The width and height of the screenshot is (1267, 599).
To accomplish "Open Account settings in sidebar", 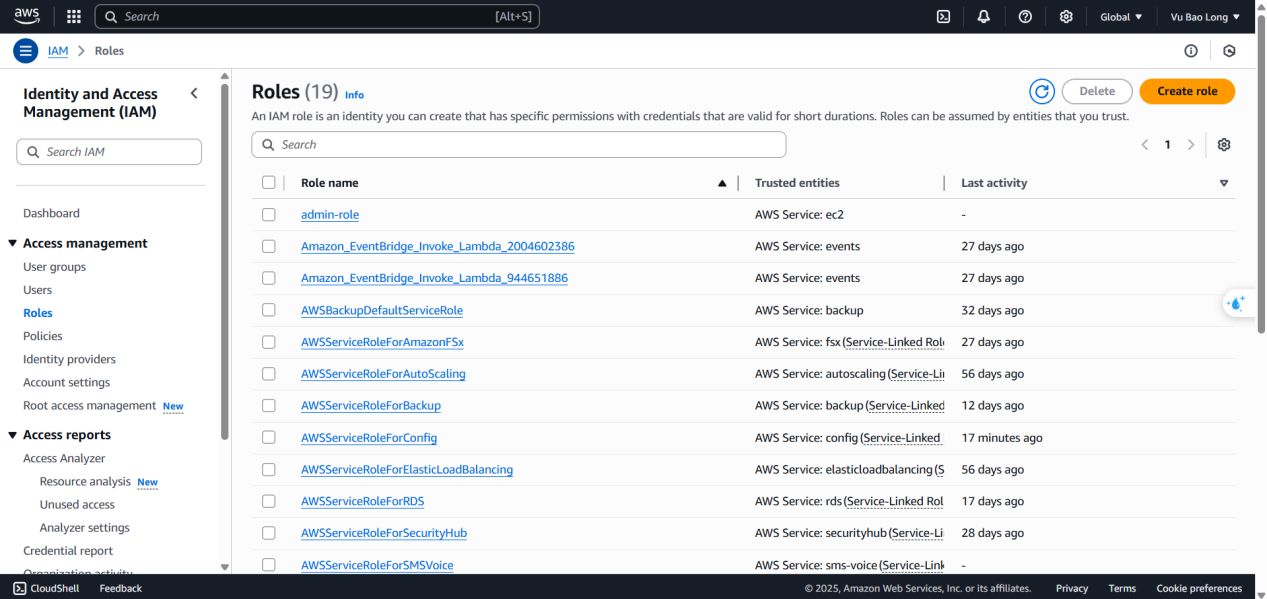I will (x=66, y=382).
